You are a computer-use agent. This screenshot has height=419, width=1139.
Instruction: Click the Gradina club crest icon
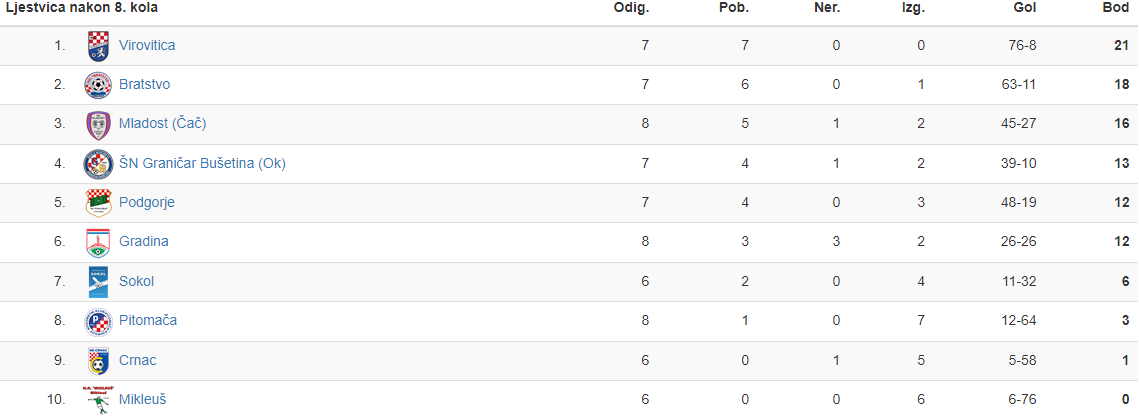(98, 243)
